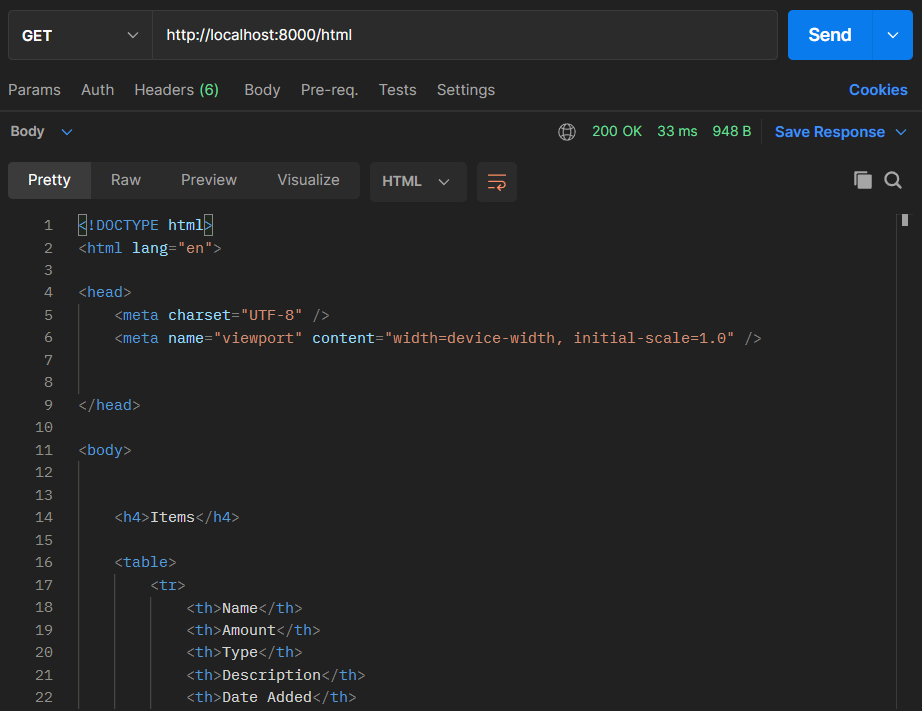Select the Headers (6) tab
The image size is (922, 711).
pyautogui.click(x=176, y=90)
